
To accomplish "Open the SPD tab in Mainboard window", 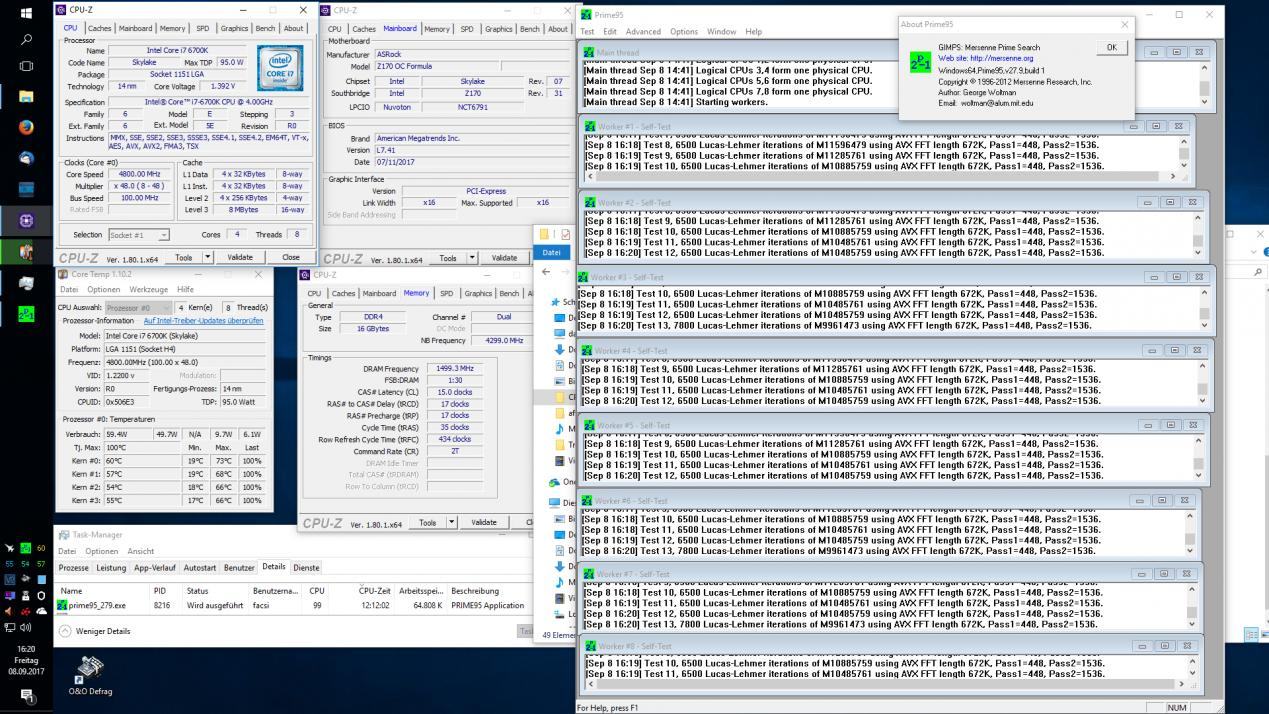I will (x=467, y=29).
